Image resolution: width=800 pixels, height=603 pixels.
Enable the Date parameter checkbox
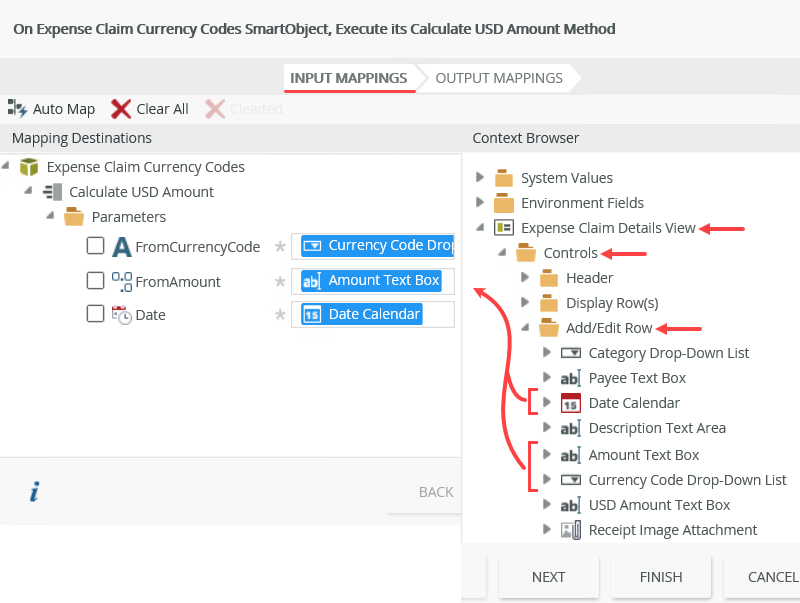95,314
